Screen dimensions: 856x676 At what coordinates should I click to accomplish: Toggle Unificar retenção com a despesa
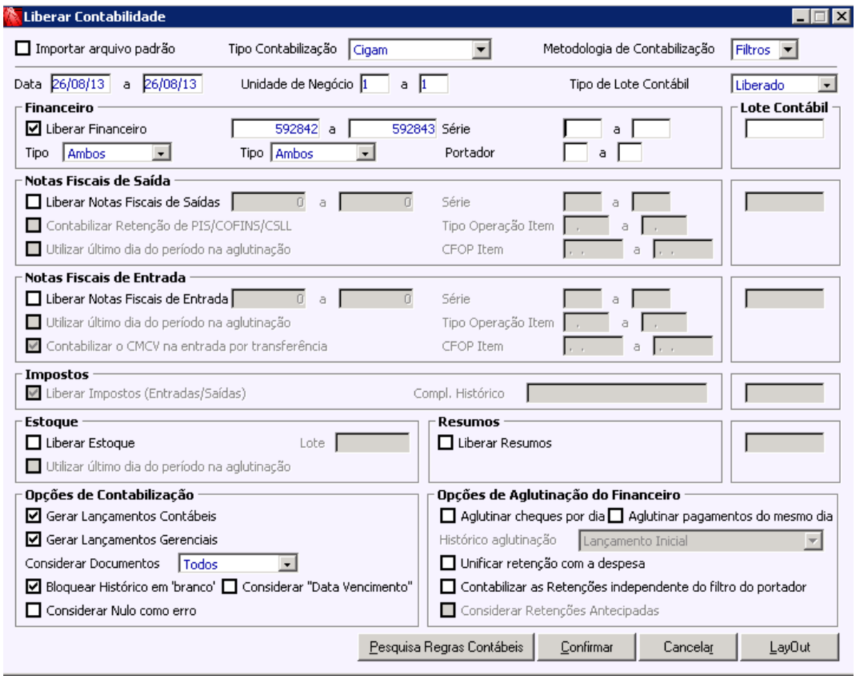(448, 563)
